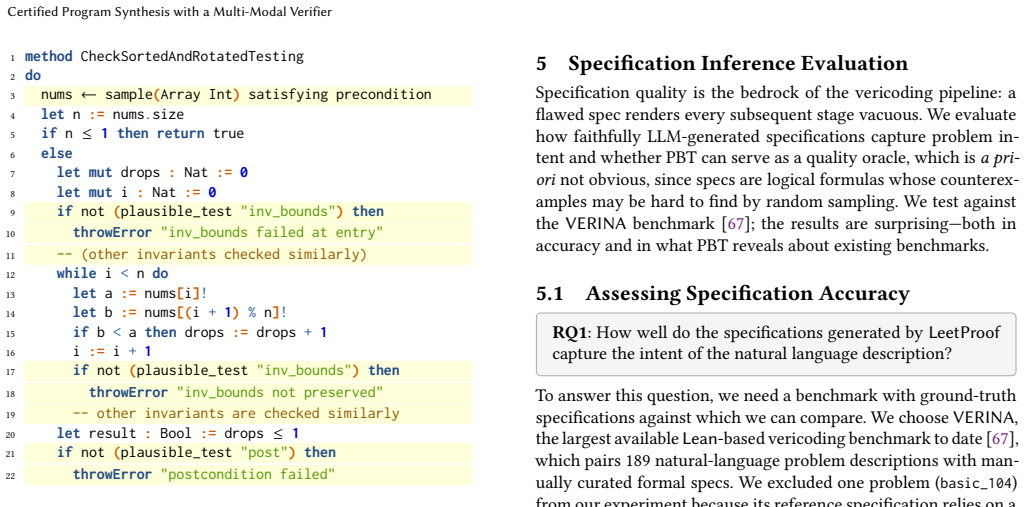Click the word 'LeetProof' in the RQ1 box
The width and height of the screenshot is (1026, 507).
coord(964,333)
